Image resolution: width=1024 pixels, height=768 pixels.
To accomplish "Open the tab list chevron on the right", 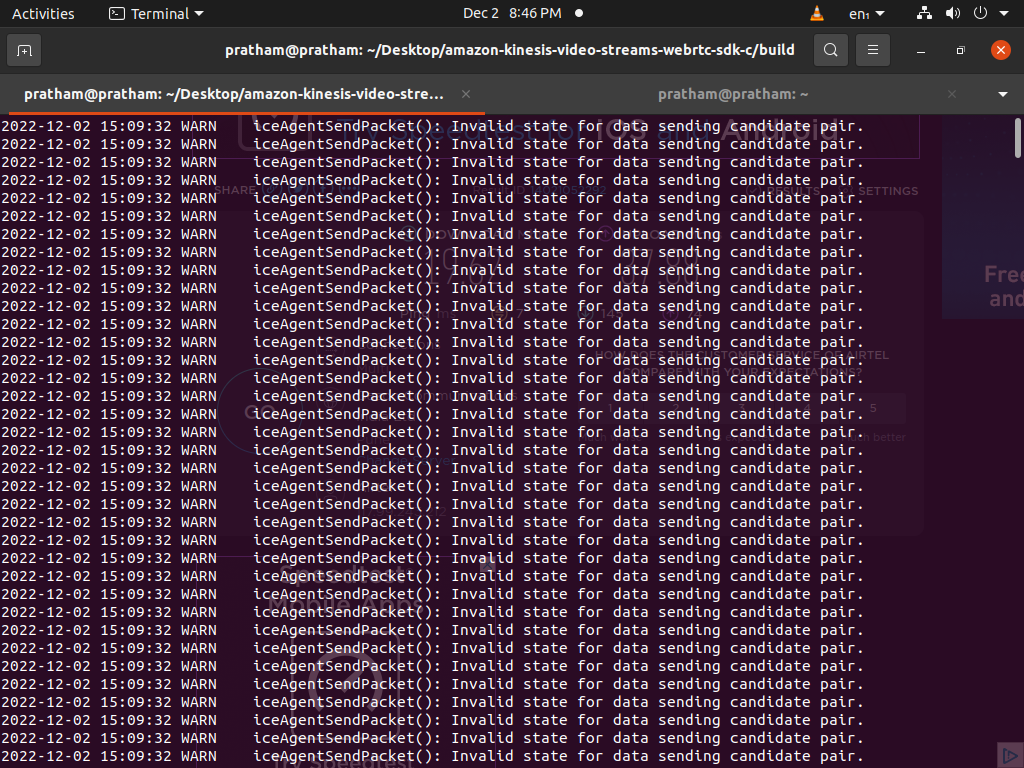I will click(1003, 93).
